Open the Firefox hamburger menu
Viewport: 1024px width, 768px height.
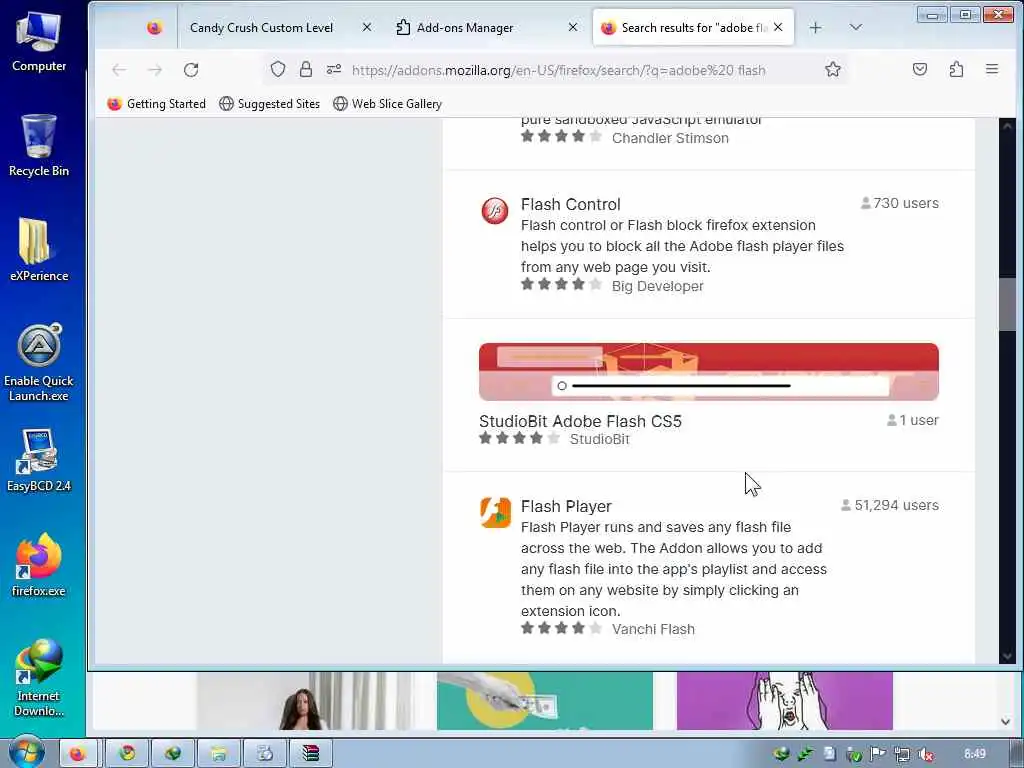(x=992, y=69)
